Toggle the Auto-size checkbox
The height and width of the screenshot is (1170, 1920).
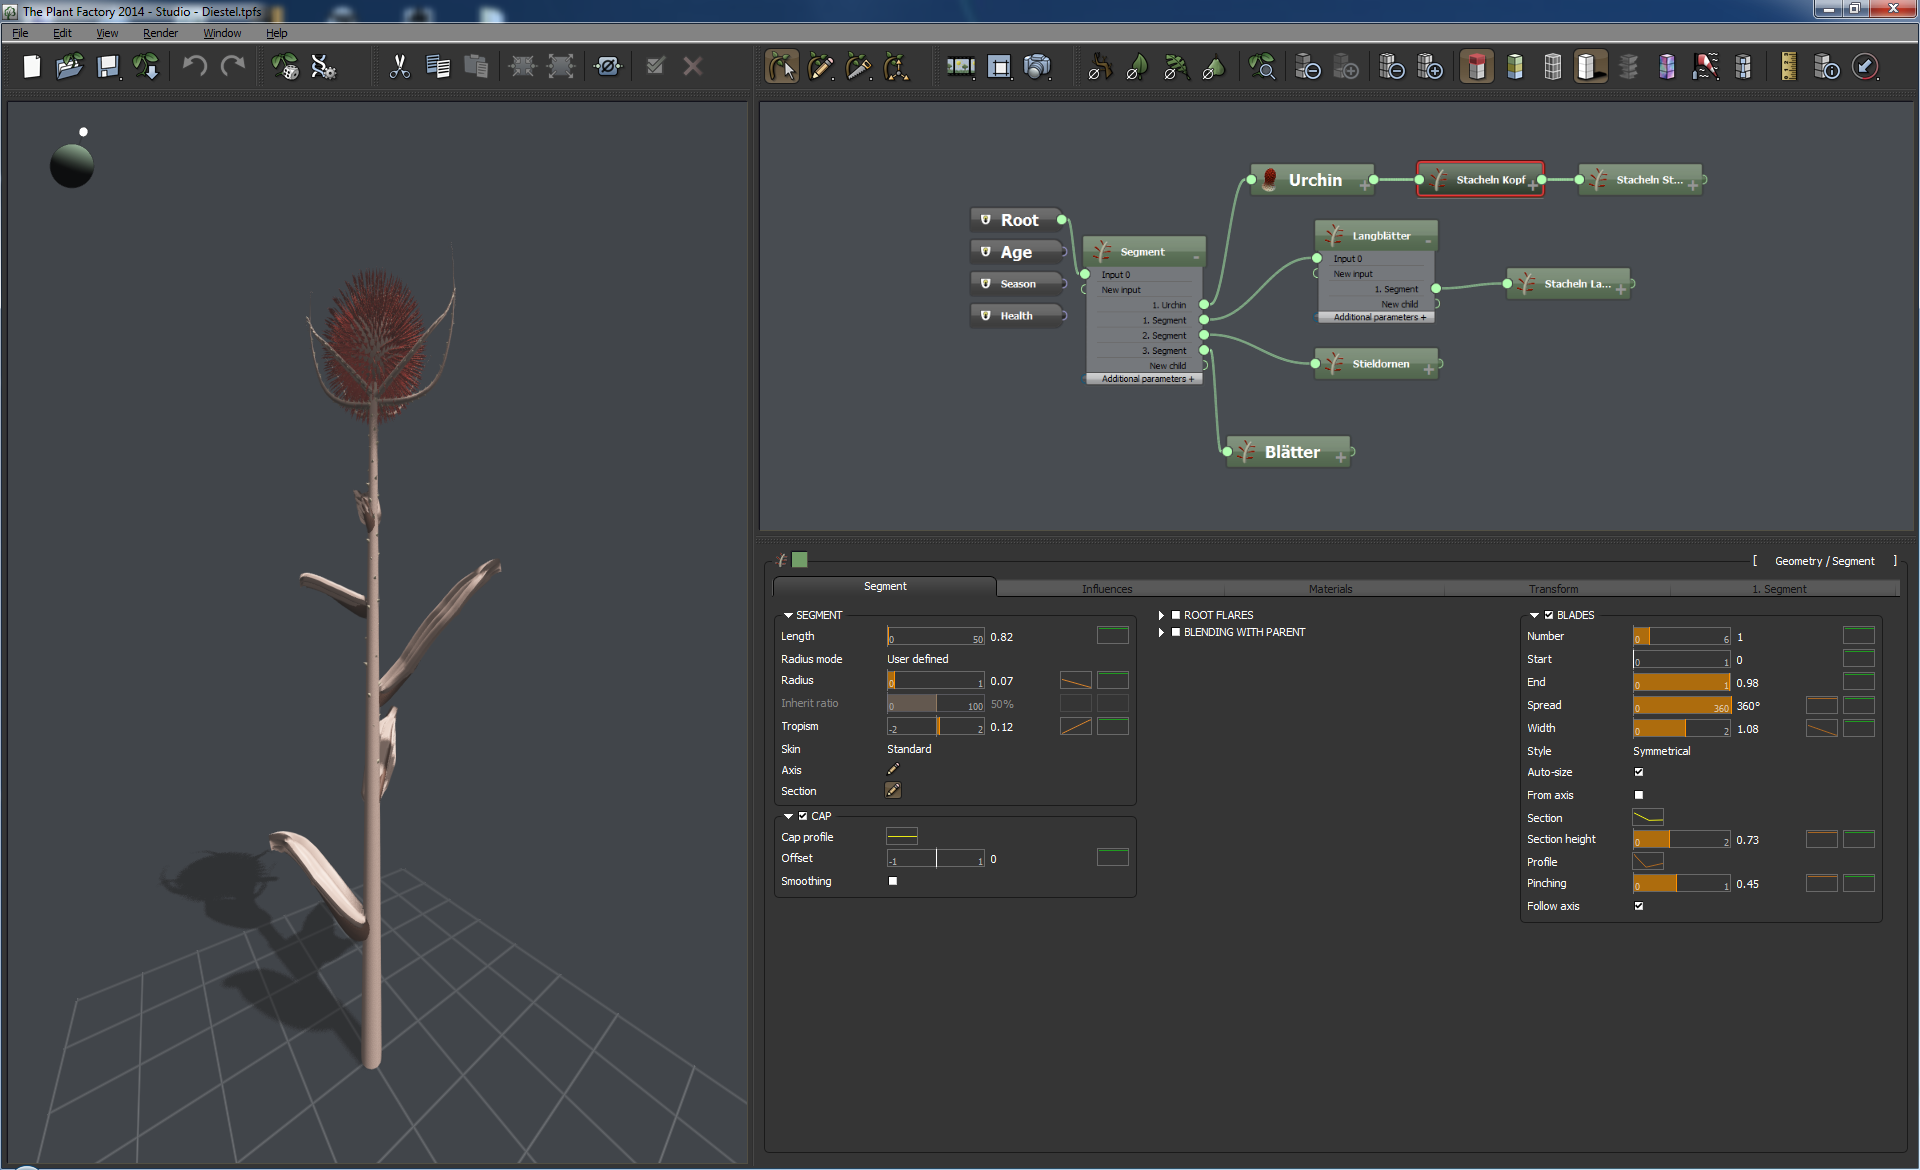(1638, 772)
